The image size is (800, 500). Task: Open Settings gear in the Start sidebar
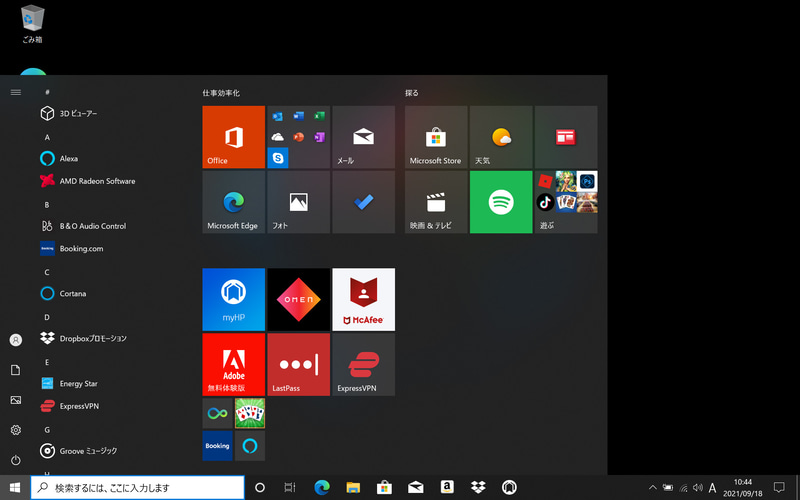(x=16, y=430)
